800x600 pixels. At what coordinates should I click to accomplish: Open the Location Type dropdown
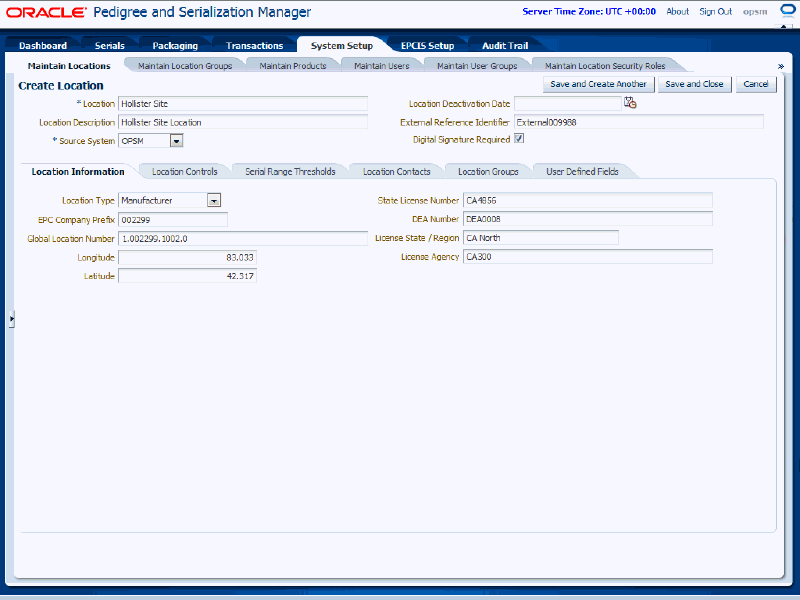point(214,201)
